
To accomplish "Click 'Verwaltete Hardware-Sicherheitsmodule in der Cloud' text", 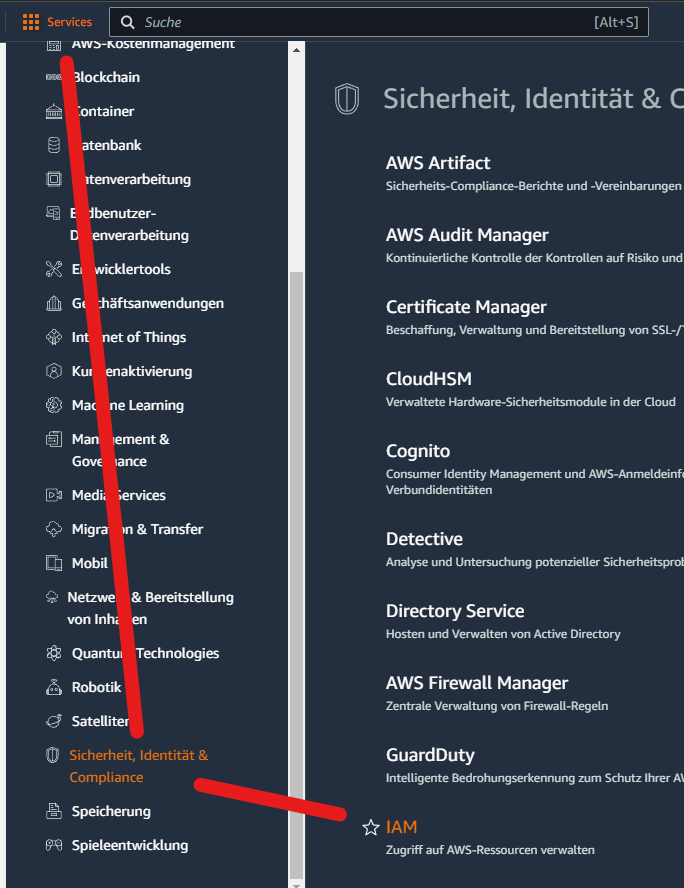I will click(531, 402).
